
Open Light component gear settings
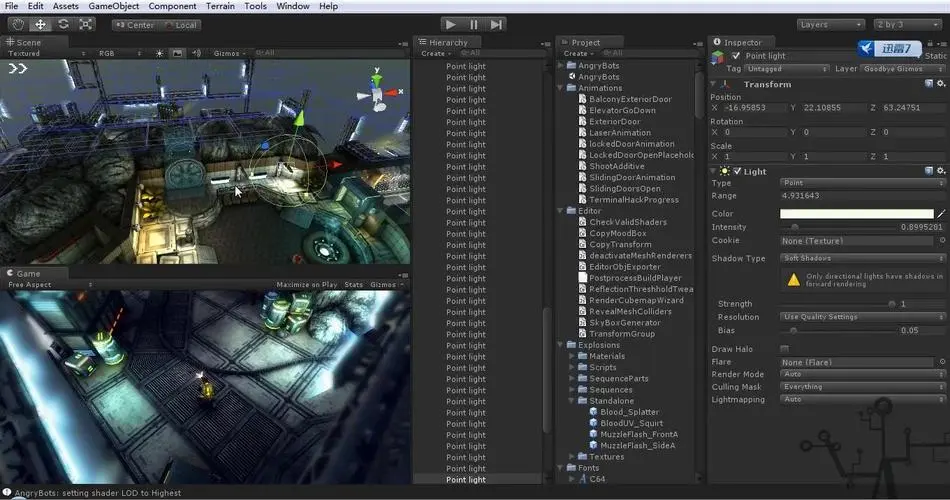tap(941, 171)
